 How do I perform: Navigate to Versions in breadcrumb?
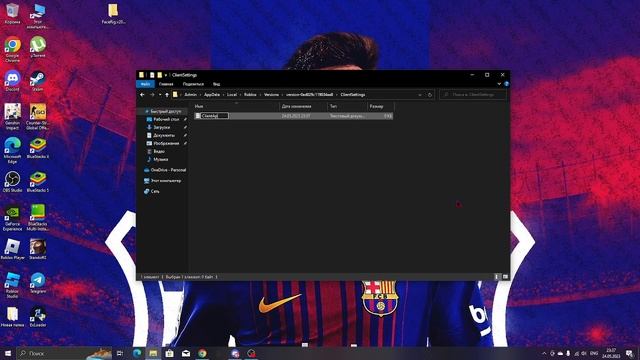[271, 95]
